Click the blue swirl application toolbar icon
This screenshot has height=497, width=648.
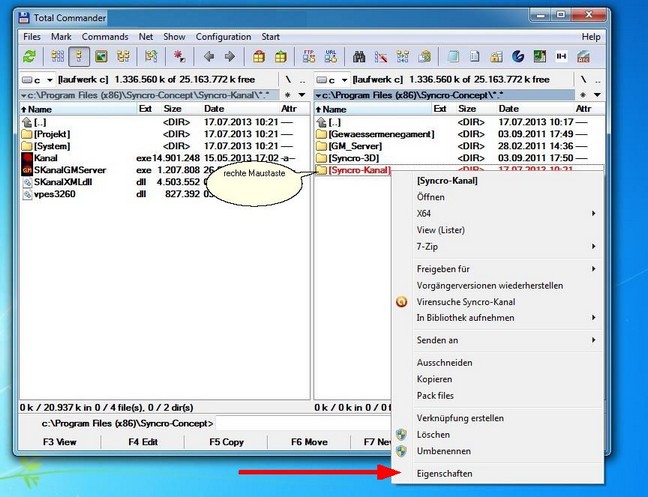coord(518,56)
